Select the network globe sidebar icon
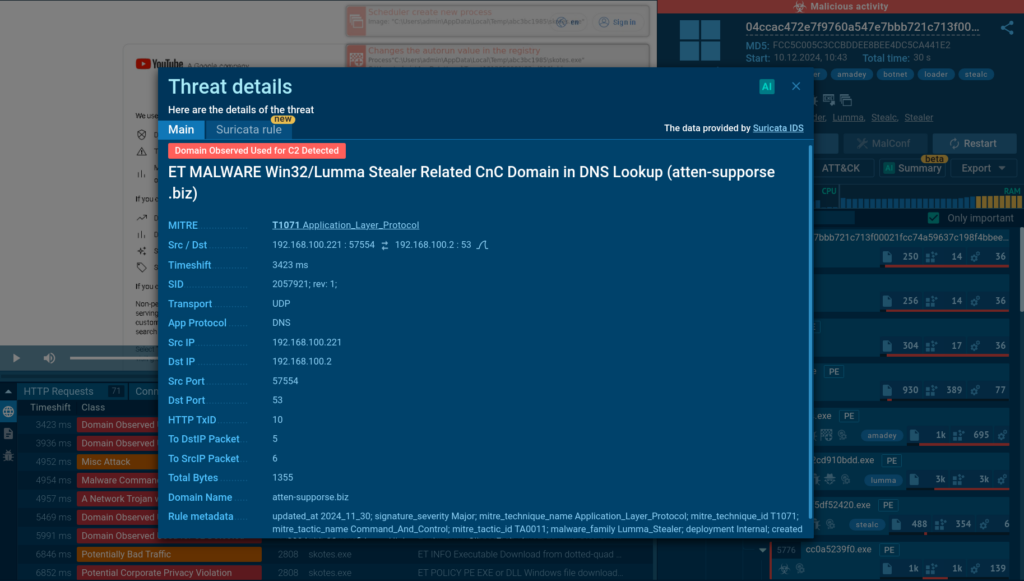 click(x=8, y=412)
